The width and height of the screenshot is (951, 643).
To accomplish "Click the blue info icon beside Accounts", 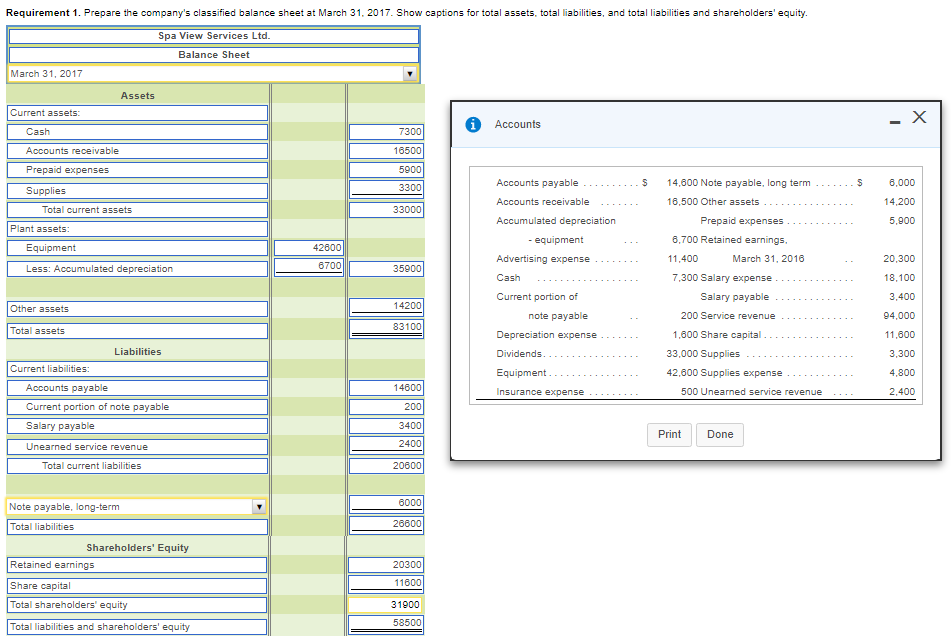I will point(473,124).
